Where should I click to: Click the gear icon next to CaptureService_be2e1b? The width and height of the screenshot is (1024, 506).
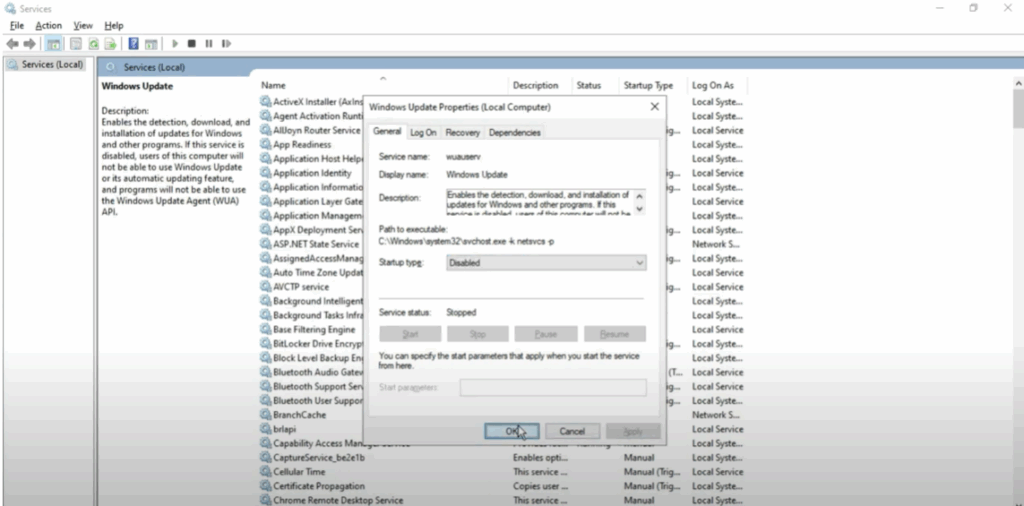tap(265, 457)
